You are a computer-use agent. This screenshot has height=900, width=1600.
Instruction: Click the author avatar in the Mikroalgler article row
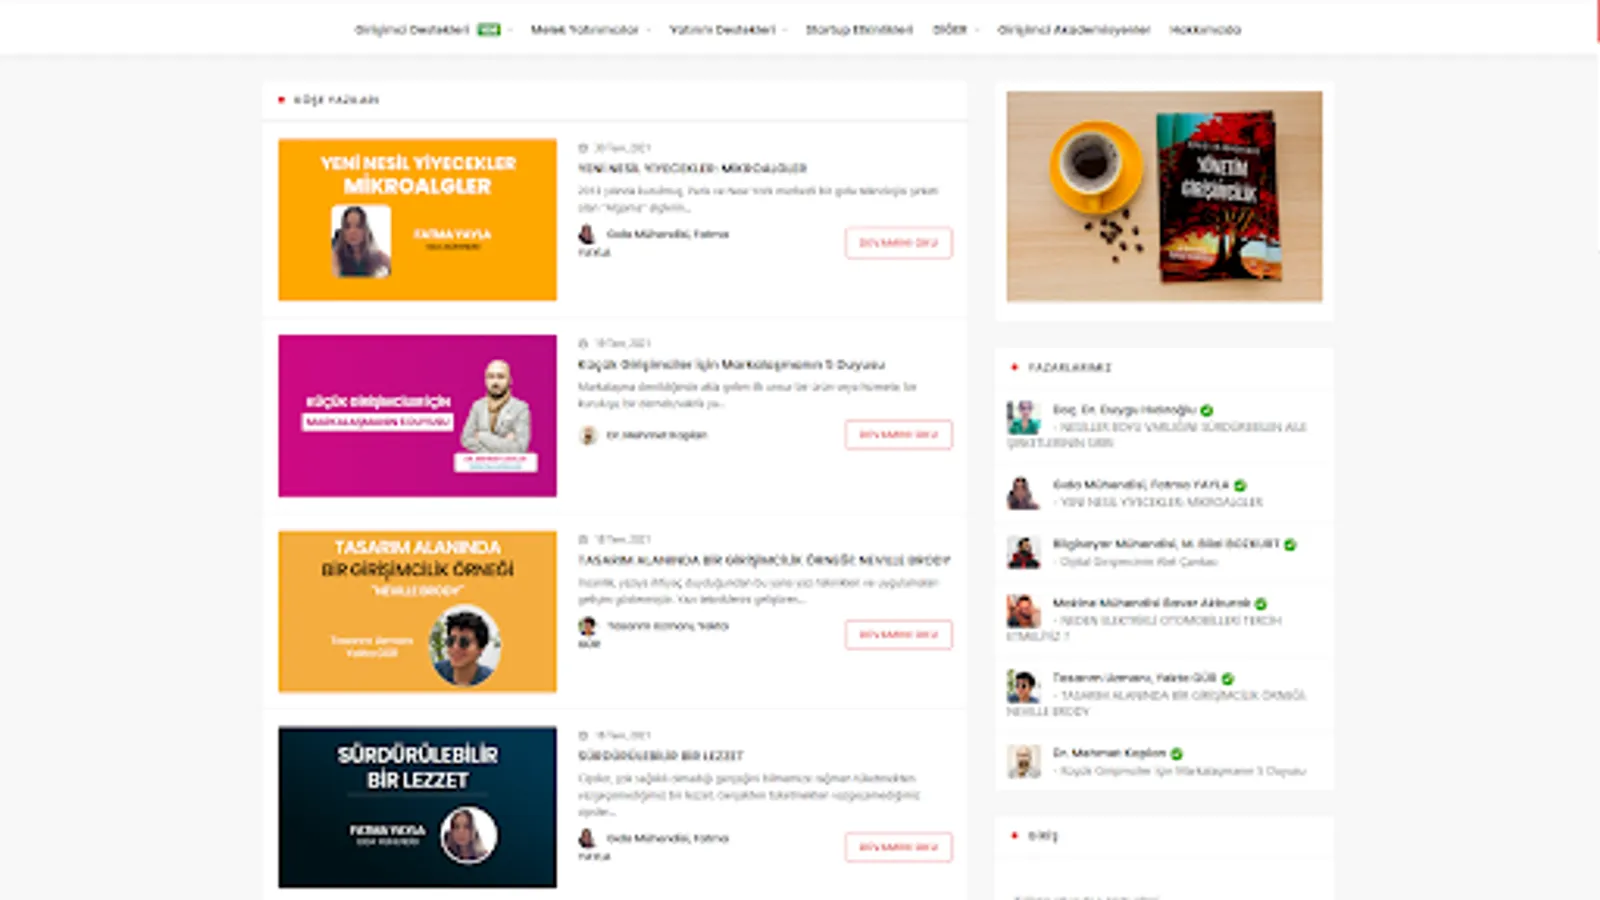click(587, 234)
